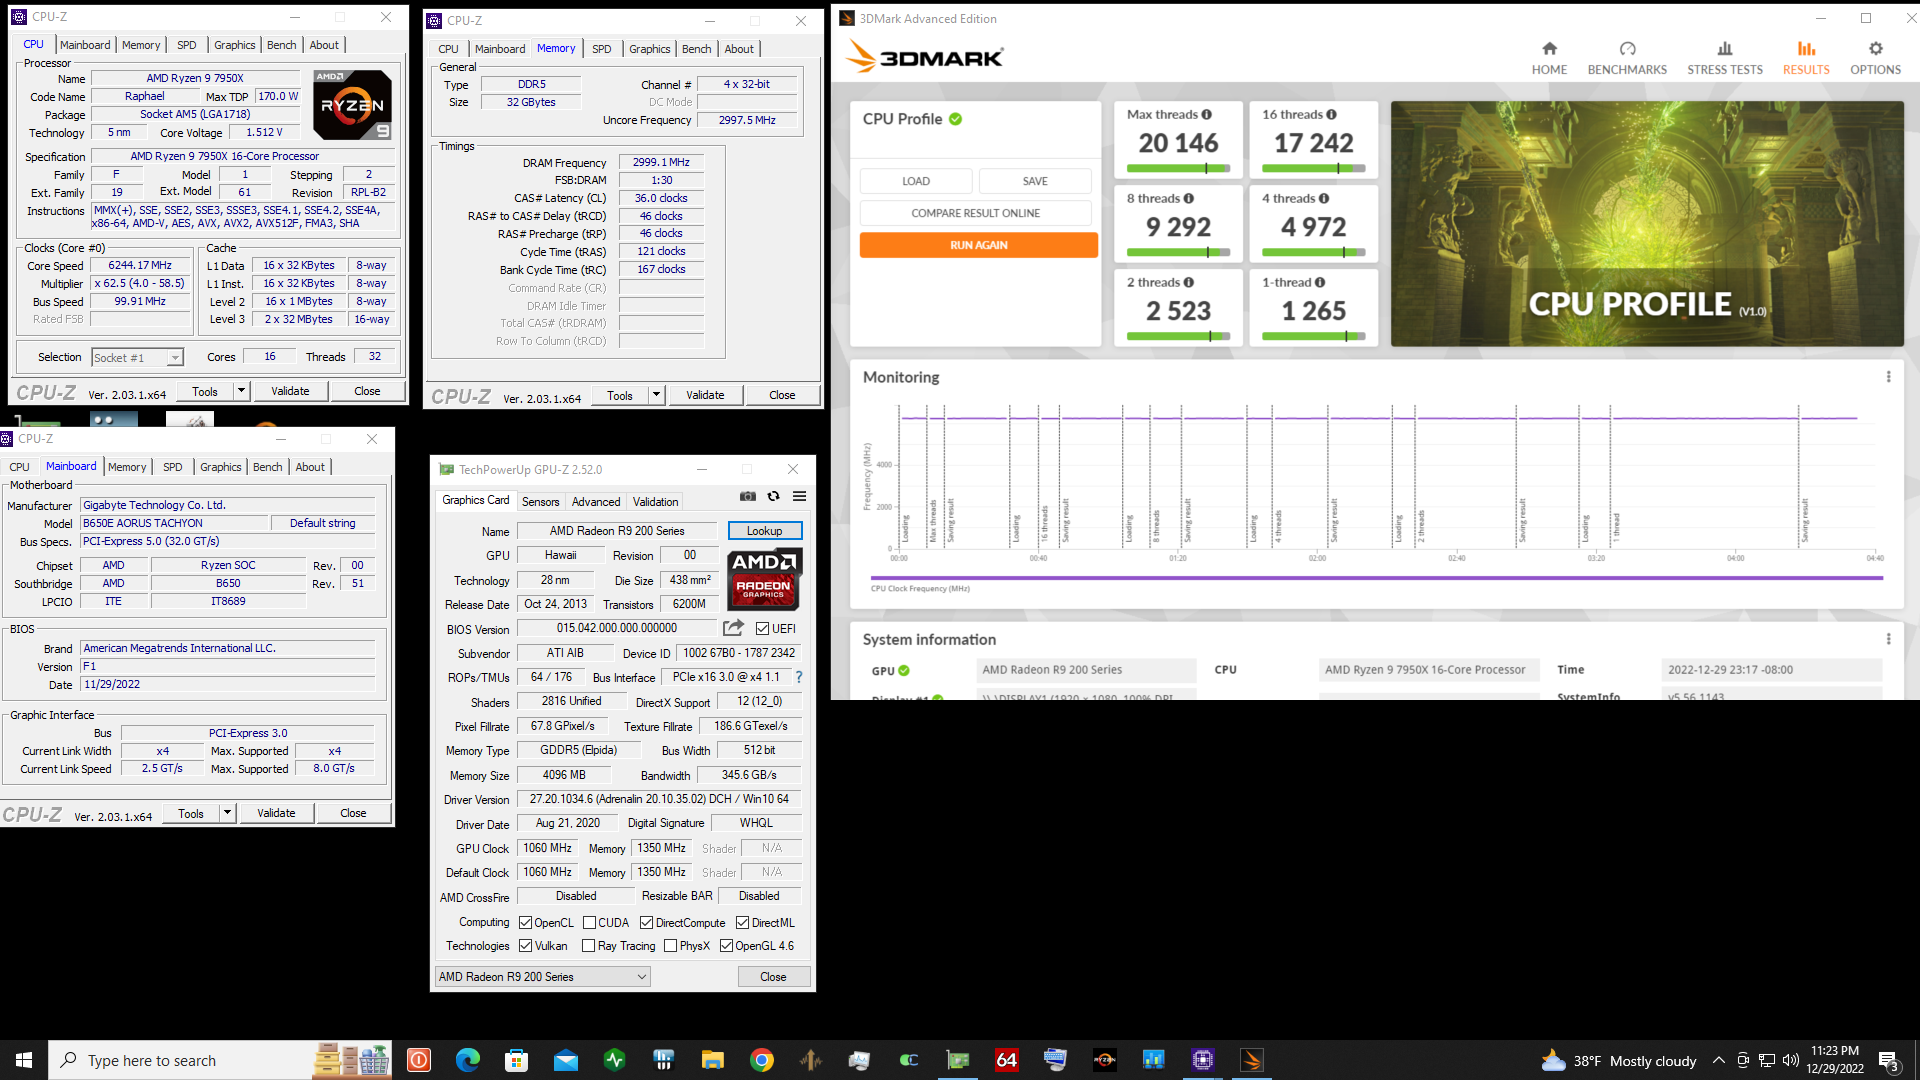Screen dimensions: 1920x1080
Task: Click CPU Profile preview image
Action: [1647, 224]
